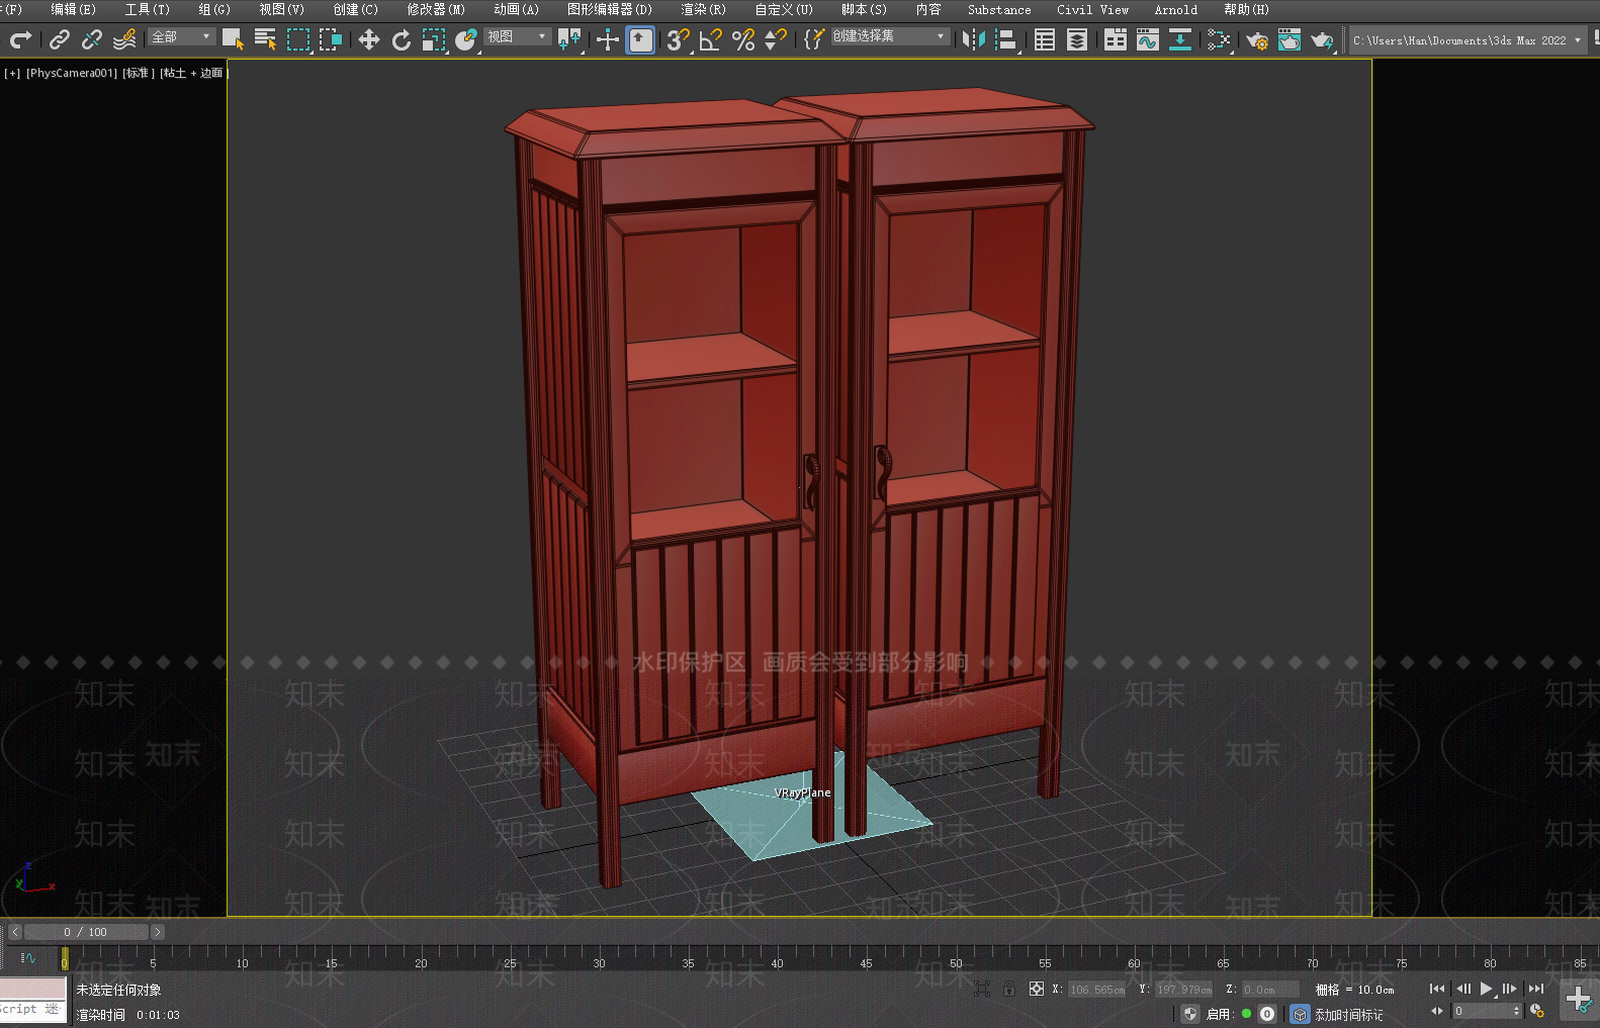Click the Previous Frame button
Image resolution: width=1600 pixels, height=1028 pixels.
1463,989
